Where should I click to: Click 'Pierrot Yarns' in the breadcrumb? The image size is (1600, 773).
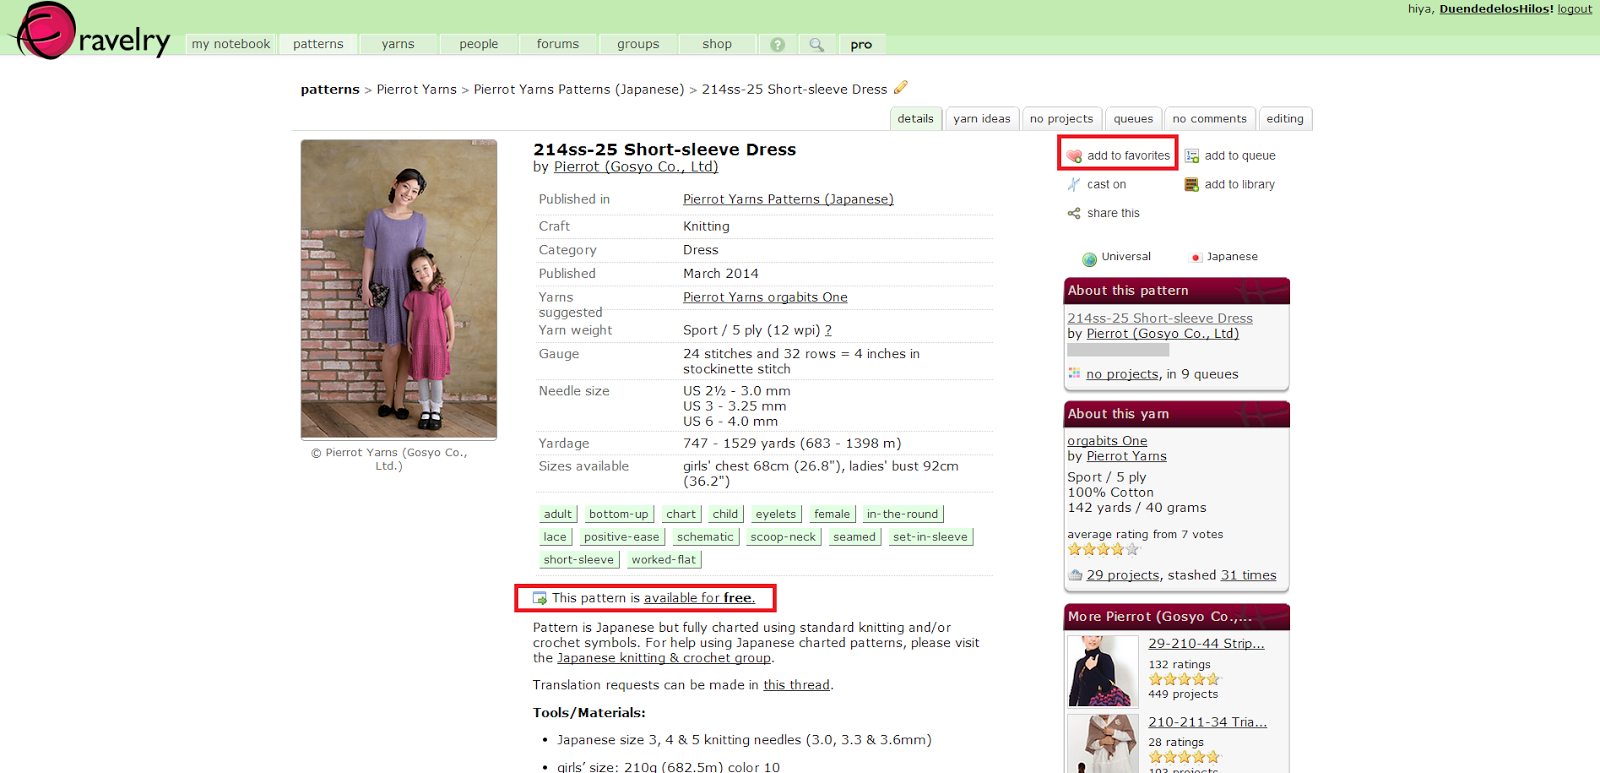click(x=416, y=89)
